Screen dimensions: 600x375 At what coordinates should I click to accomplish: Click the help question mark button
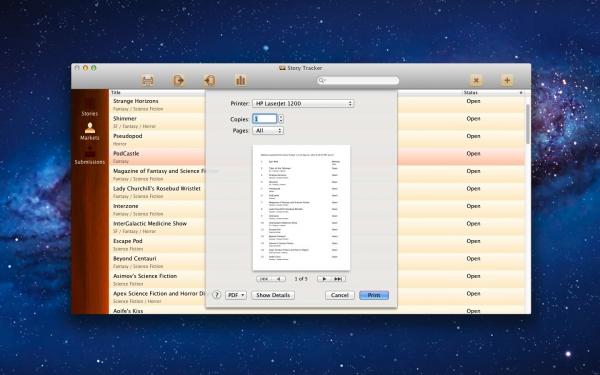[217, 295]
